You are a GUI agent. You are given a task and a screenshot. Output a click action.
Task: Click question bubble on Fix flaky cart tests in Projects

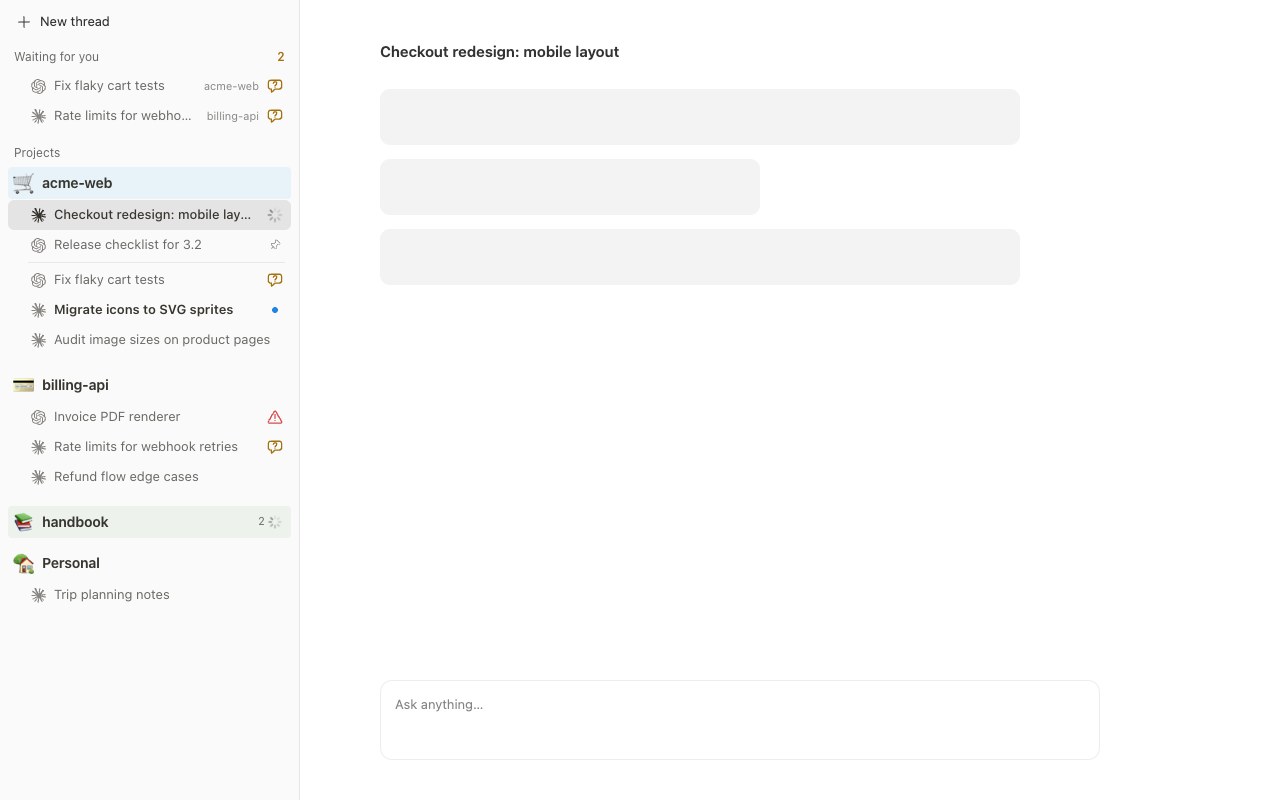(275, 280)
